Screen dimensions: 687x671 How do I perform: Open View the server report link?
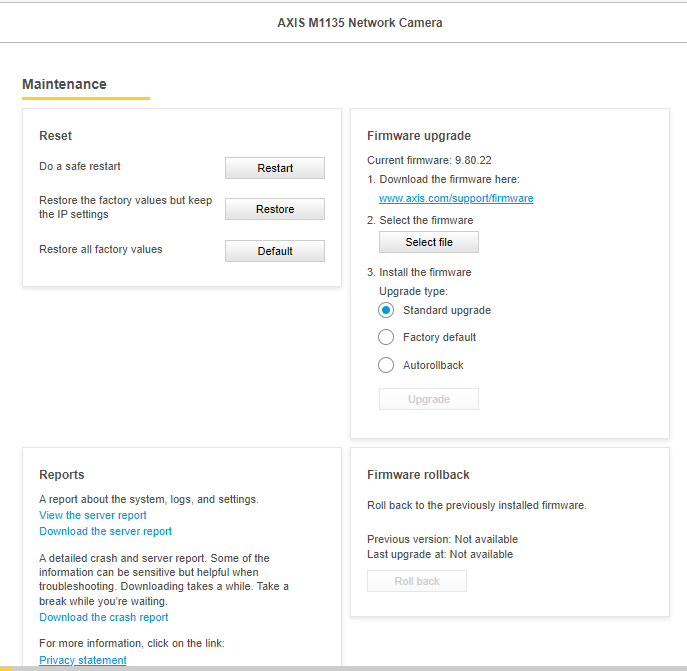click(93, 515)
